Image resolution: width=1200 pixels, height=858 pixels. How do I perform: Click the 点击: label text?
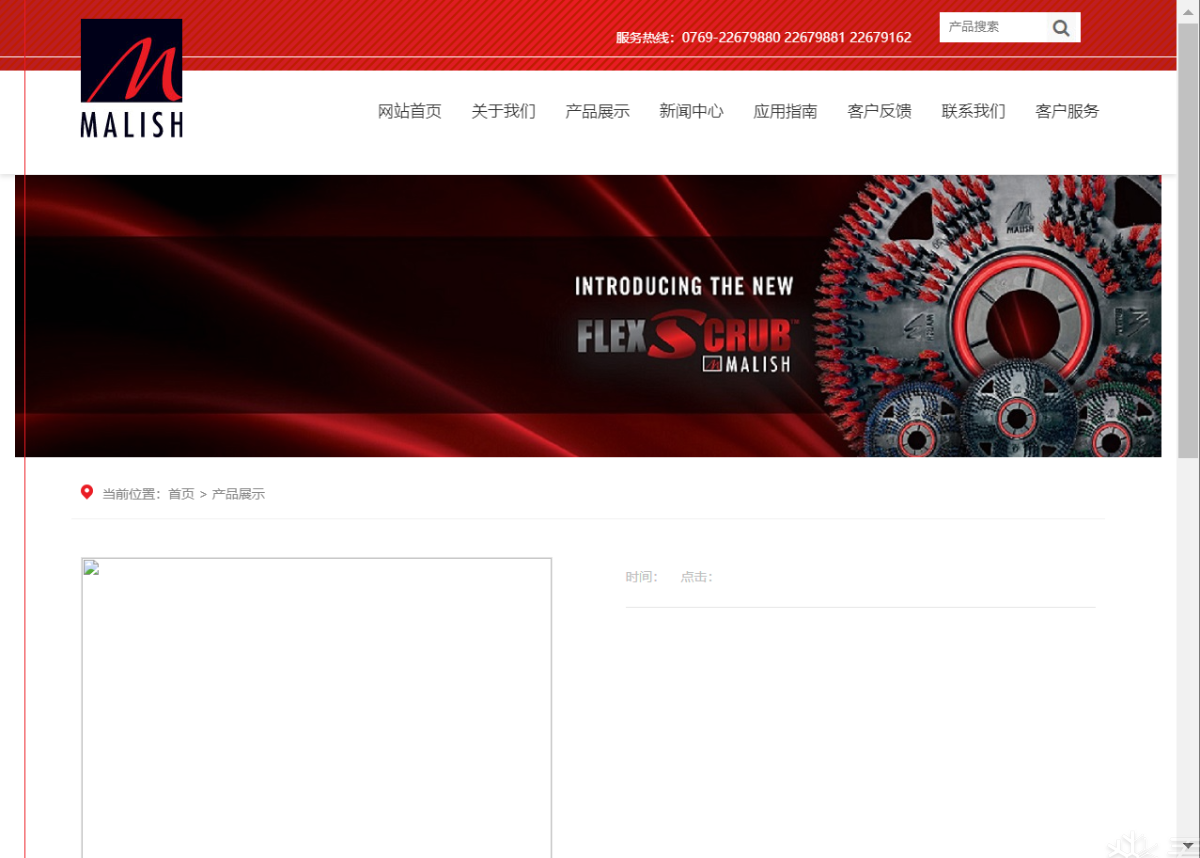(x=697, y=577)
